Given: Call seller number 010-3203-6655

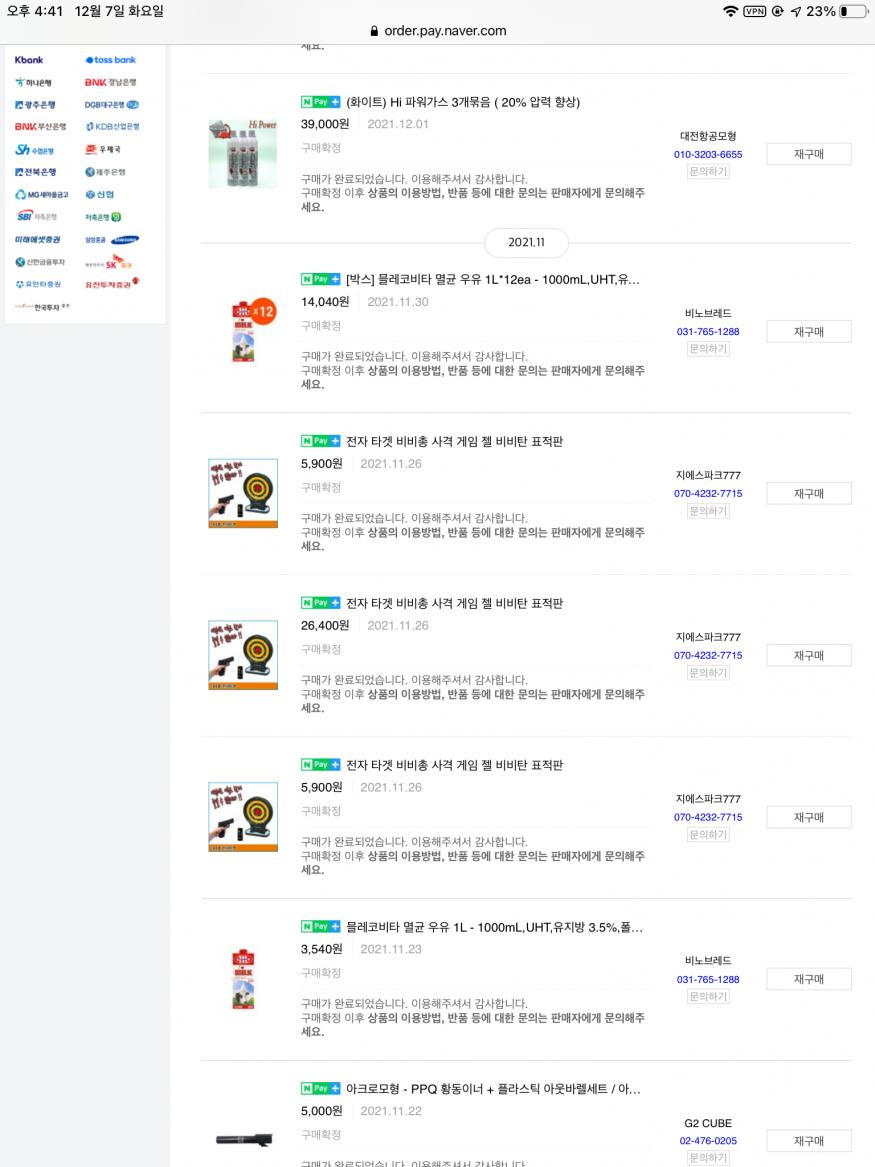Looking at the screenshot, I should pyautogui.click(x=708, y=154).
